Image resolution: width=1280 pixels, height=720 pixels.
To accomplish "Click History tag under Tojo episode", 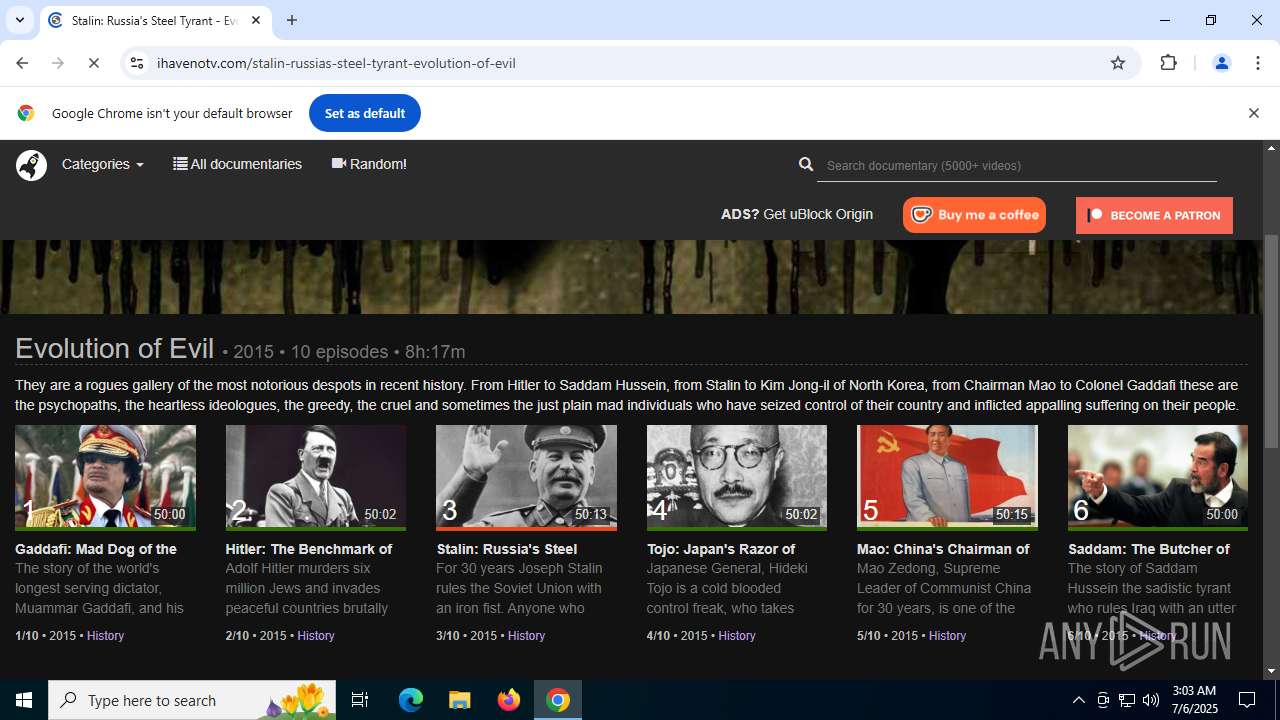I will coord(737,636).
